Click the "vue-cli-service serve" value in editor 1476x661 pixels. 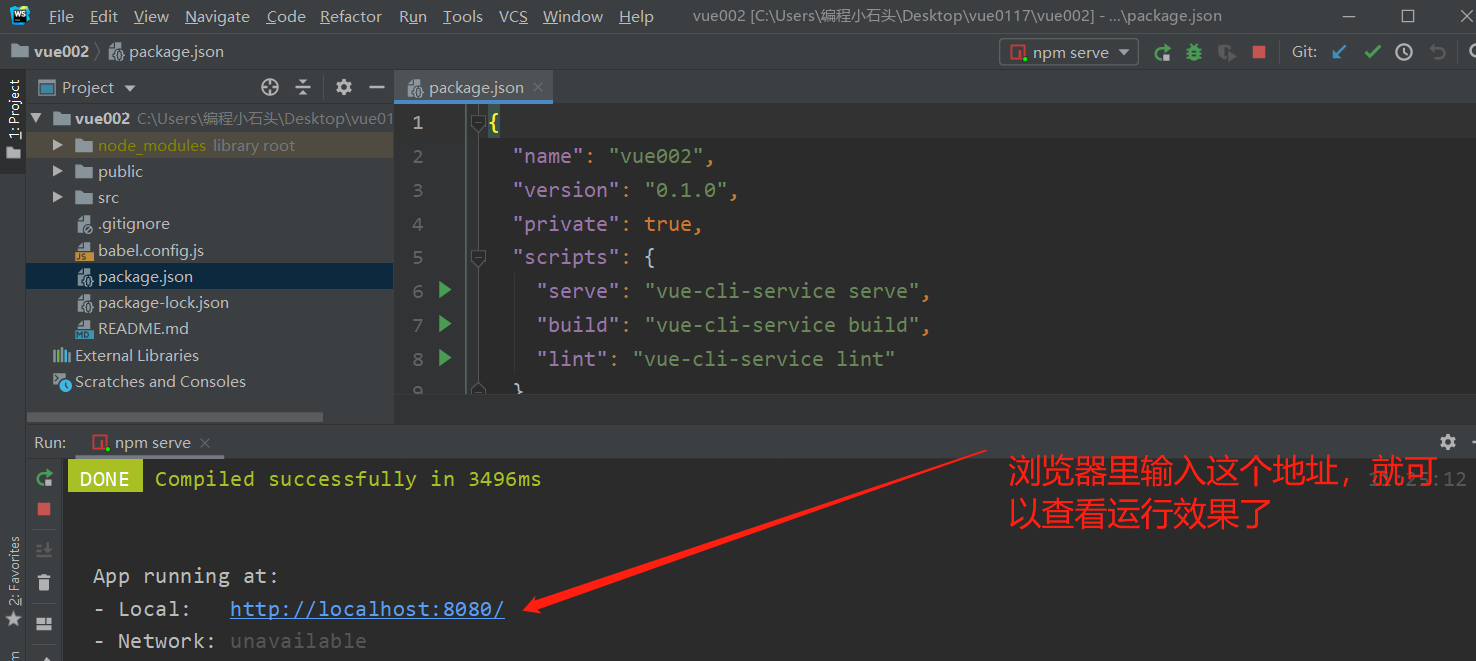point(782,291)
